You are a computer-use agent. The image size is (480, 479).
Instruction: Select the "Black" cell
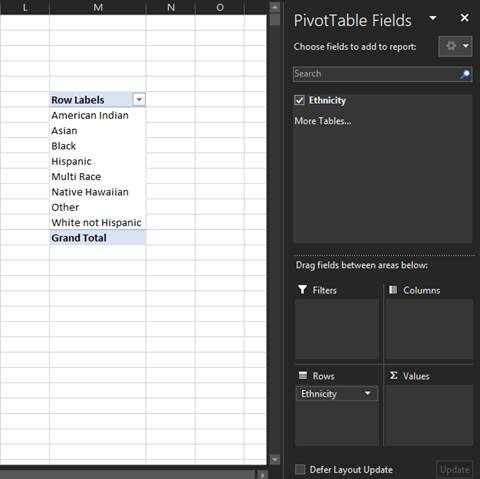click(x=98, y=146)
